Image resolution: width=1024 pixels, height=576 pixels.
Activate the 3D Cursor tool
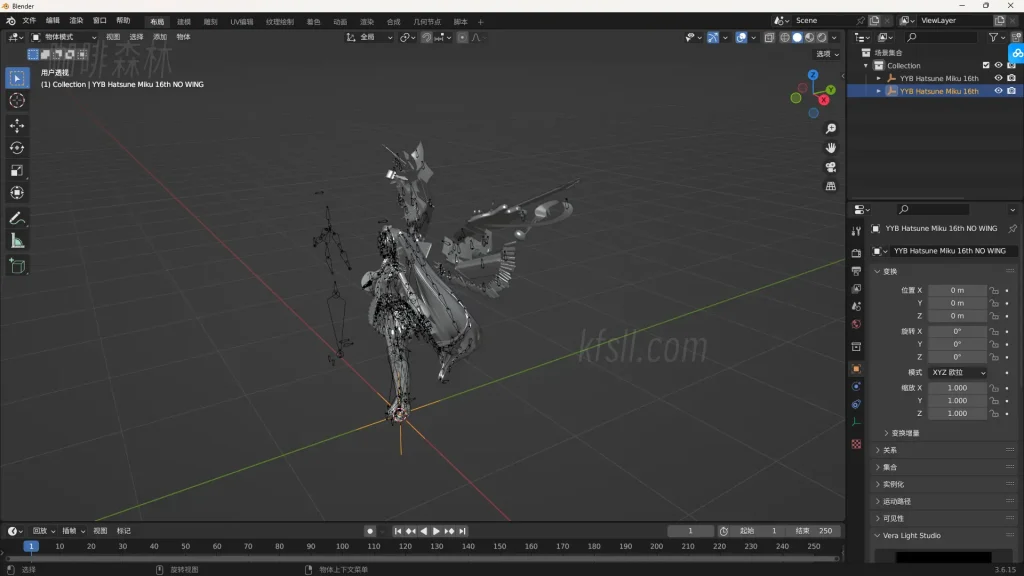17,100
